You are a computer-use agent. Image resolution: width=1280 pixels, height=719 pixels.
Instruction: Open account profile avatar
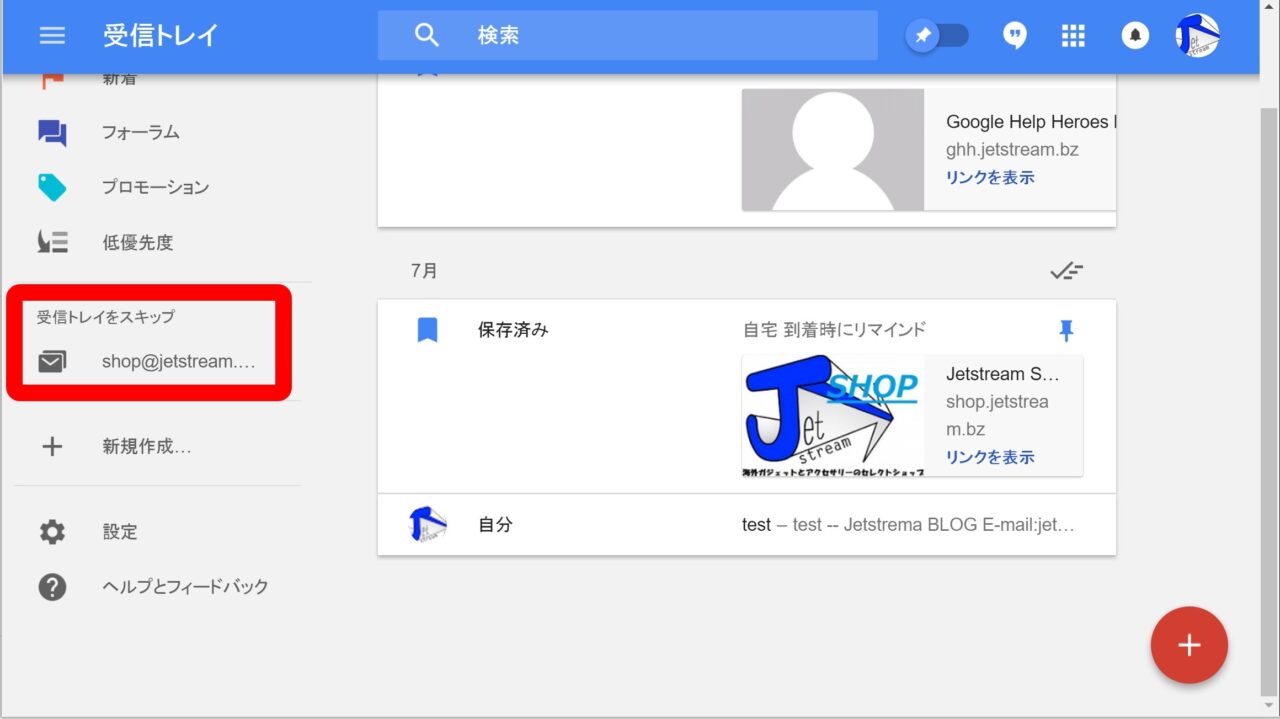(1197, 36)
